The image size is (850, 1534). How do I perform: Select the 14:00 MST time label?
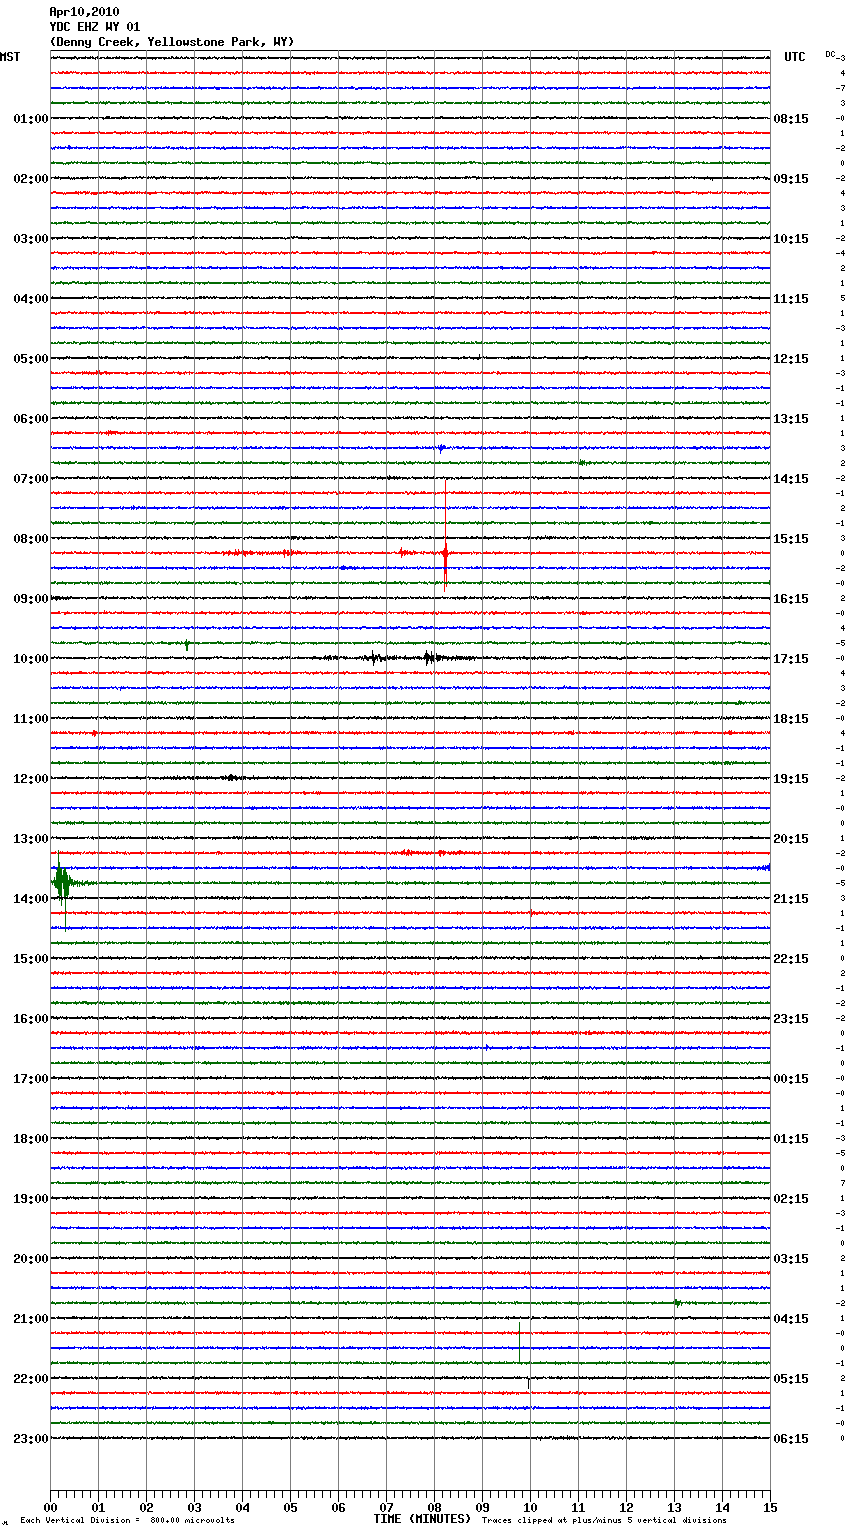point(31,899)
